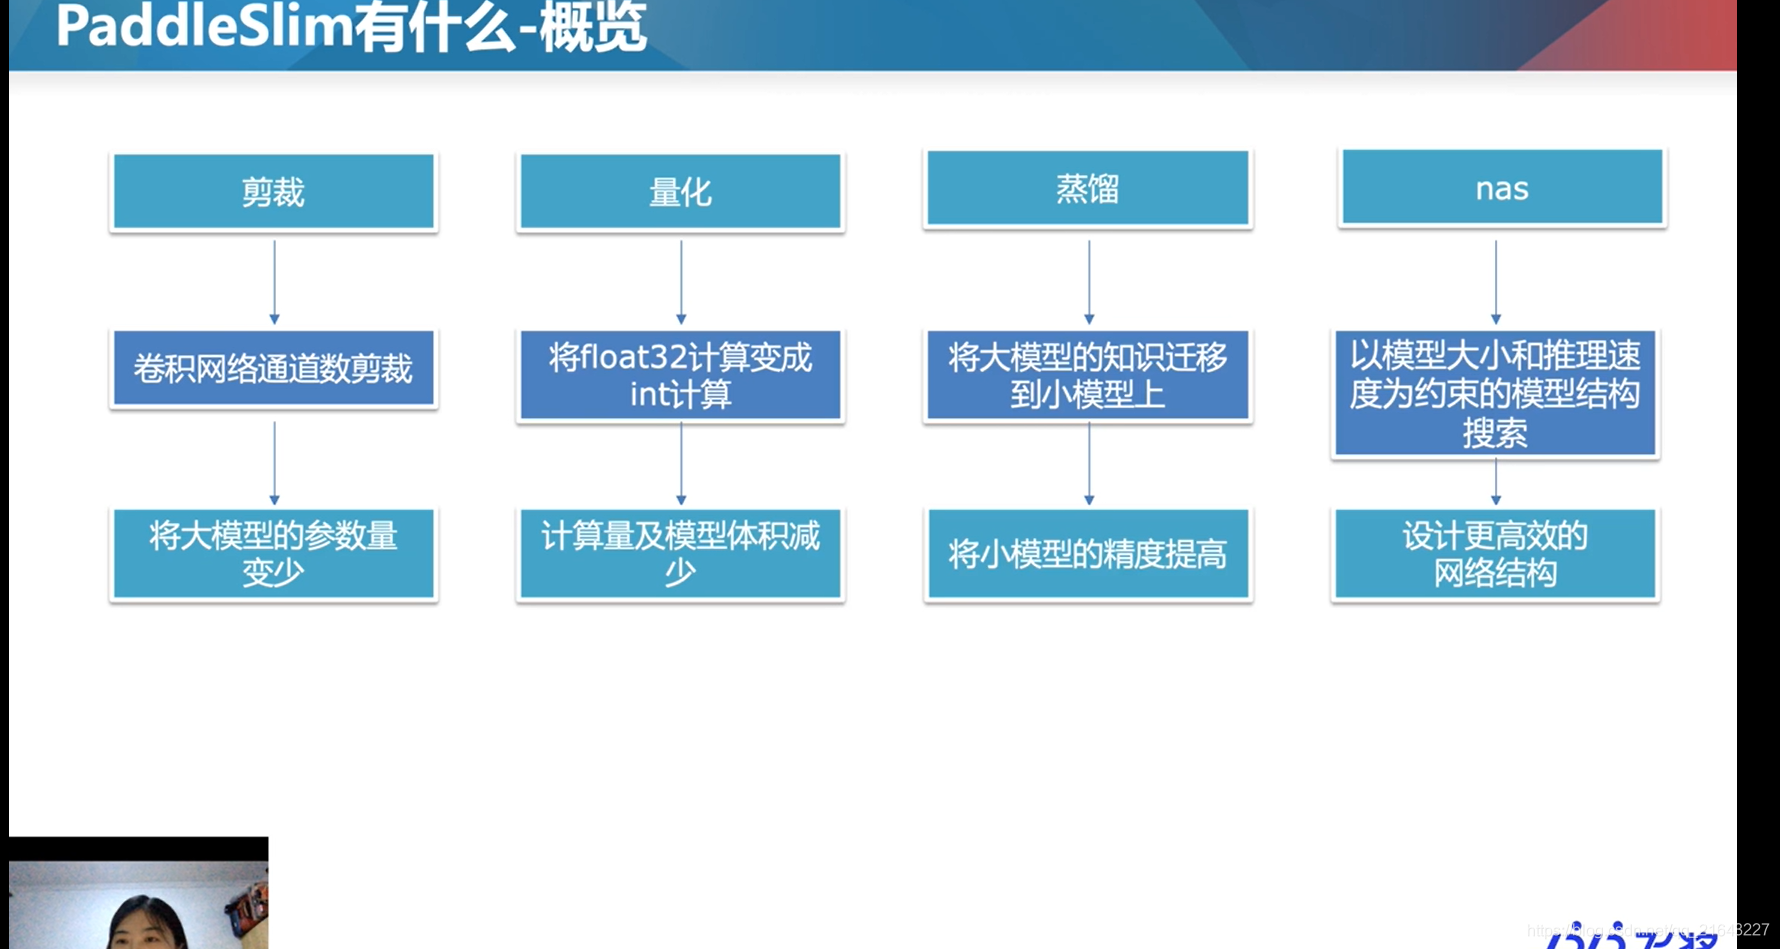Click the 量化 box

click(680, 191)
